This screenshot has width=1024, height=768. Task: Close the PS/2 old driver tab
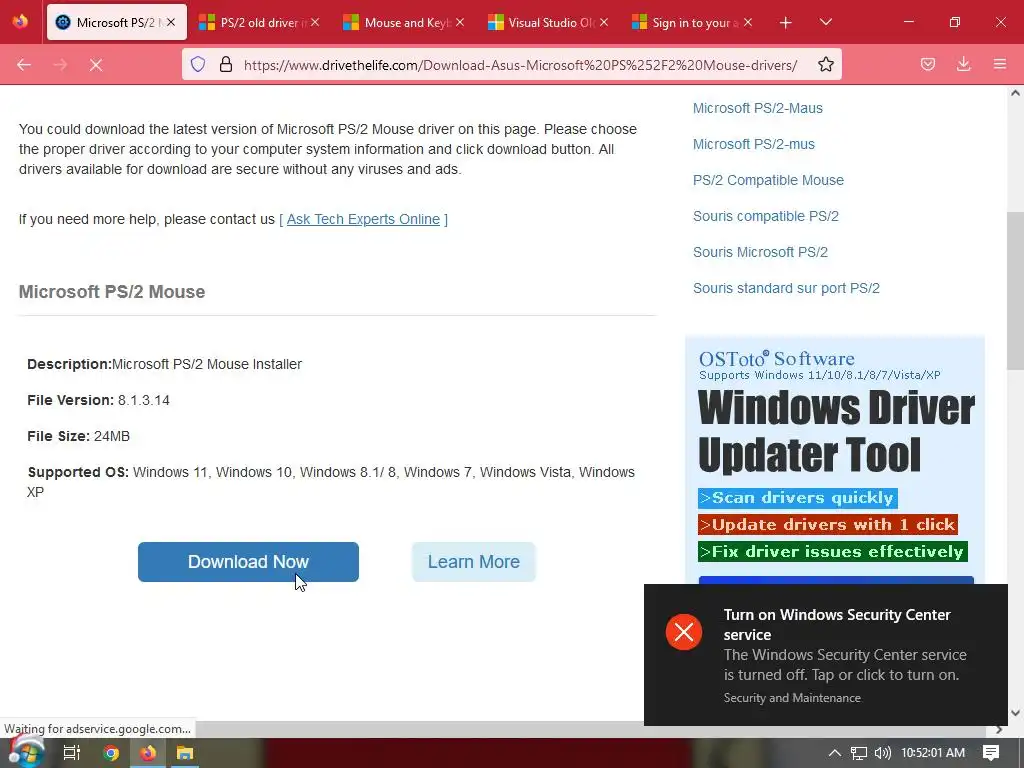coord(315,22)
